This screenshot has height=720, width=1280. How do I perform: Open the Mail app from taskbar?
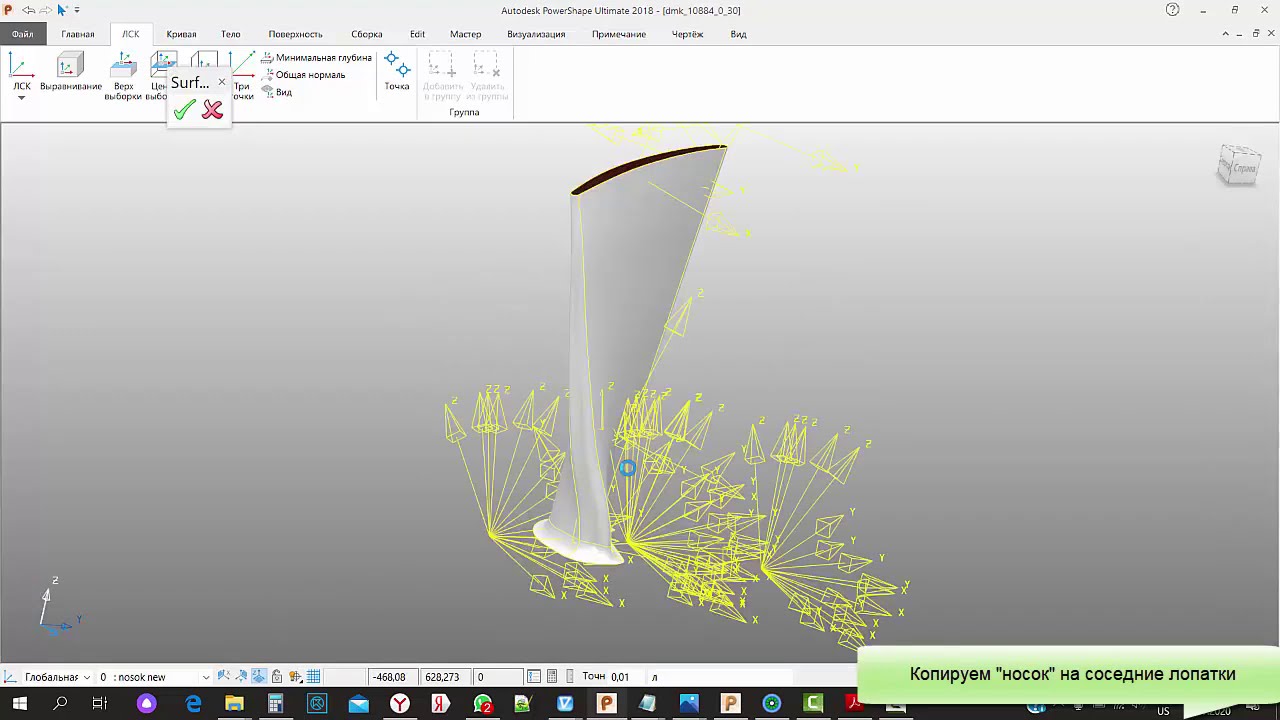click(358, 705)
